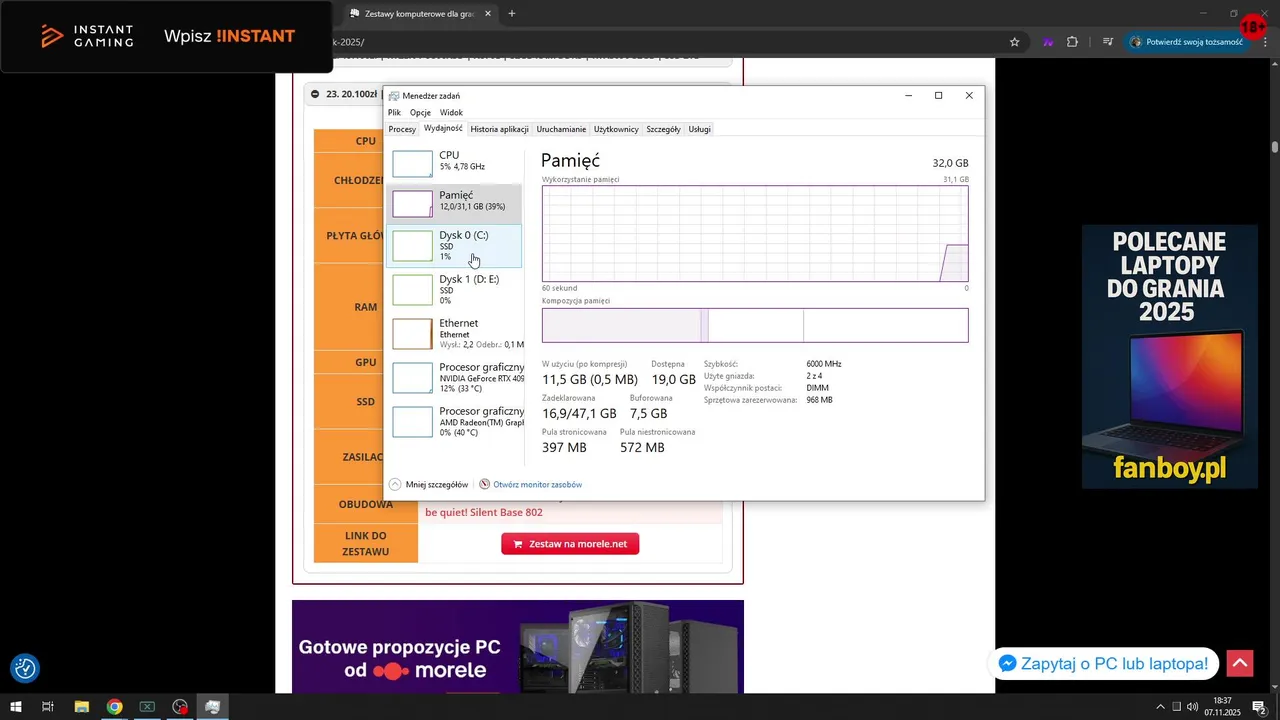Switch to Szczegóły tab
The height and width of the screenshot is (720, 1280).
(663, 129)
